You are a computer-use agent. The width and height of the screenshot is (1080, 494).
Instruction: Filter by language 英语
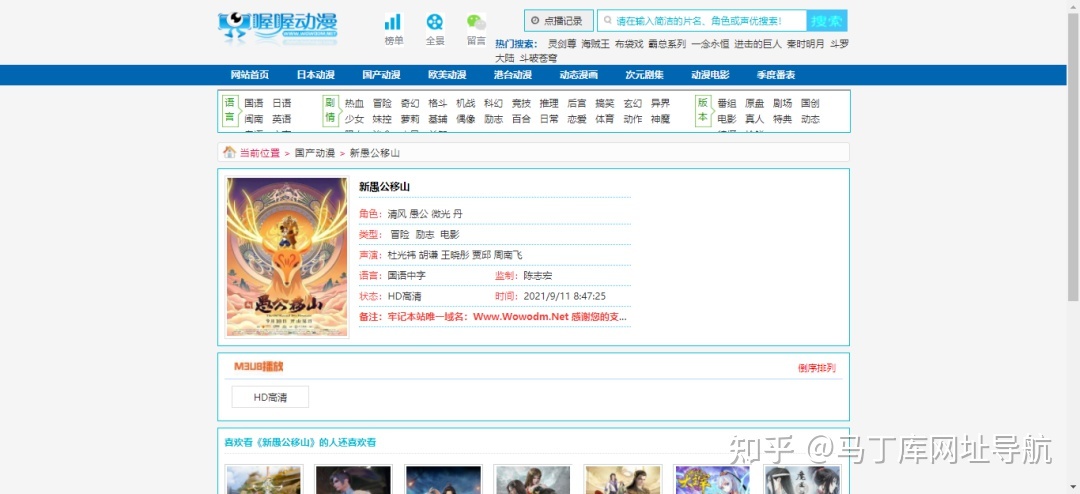coord(282,119)
